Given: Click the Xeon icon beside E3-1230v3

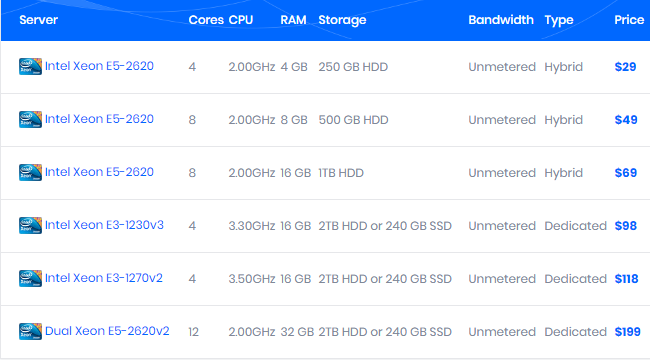Looking at the screenshot, I should 30,226.
